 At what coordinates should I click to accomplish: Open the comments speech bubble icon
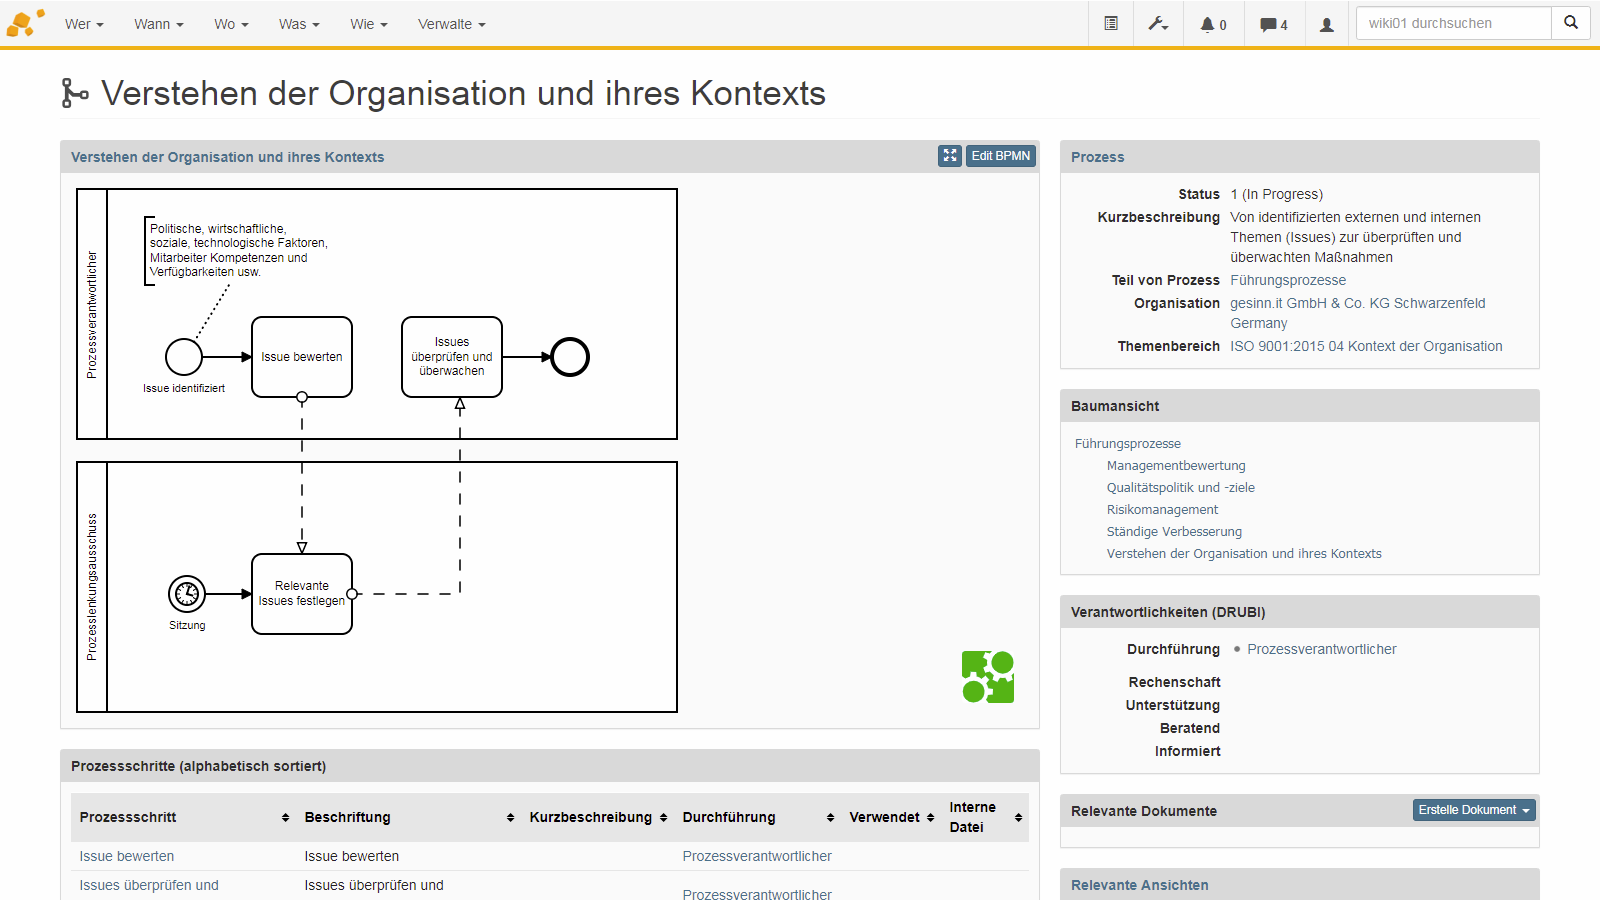point(1274,24)
